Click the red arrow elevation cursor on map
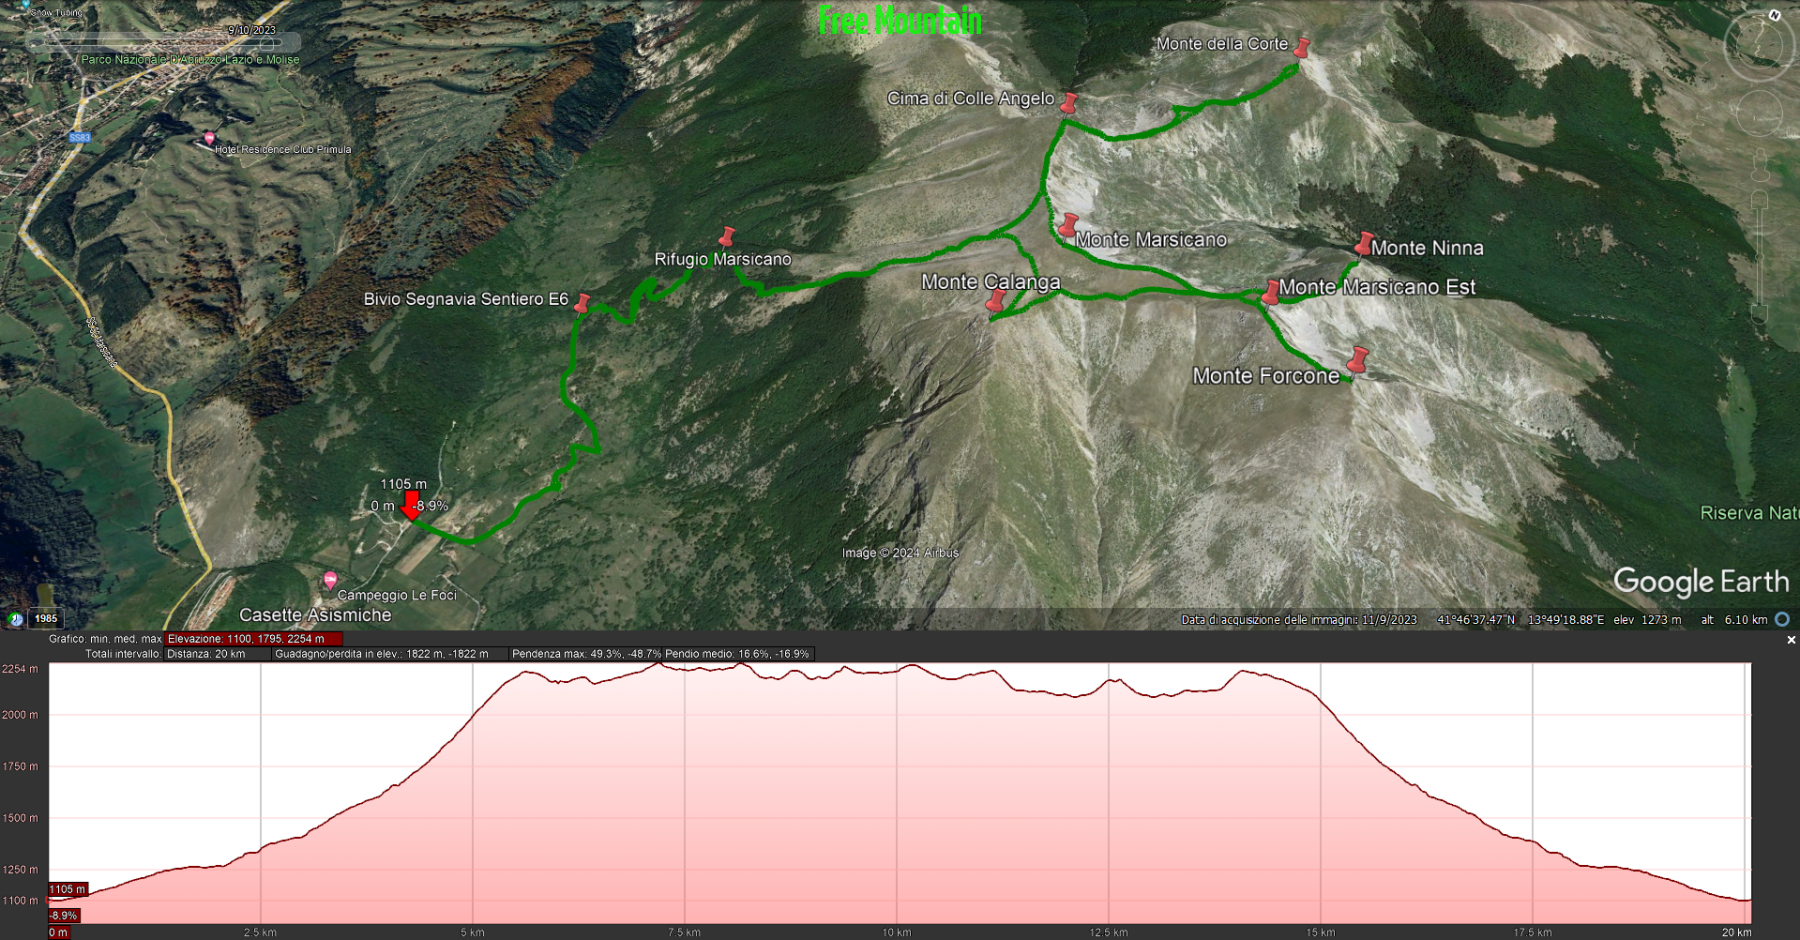The height and width of the screenshot is (940, 1800). click(411, 505)
